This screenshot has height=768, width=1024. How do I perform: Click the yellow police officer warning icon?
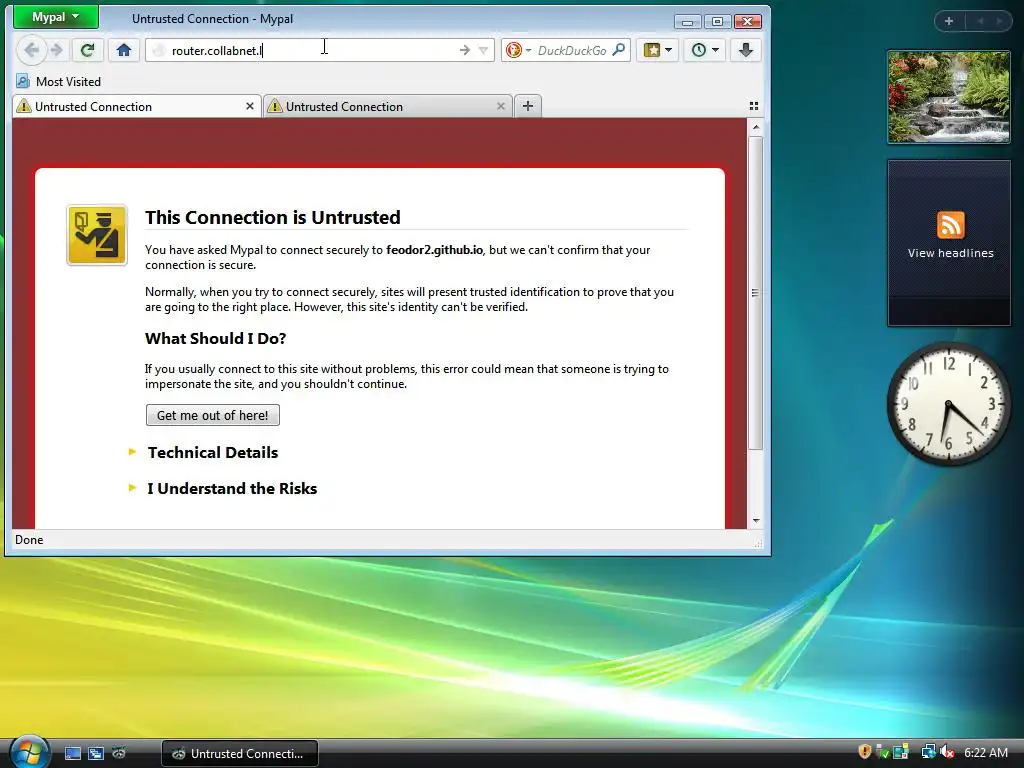[x=97, y=235]
